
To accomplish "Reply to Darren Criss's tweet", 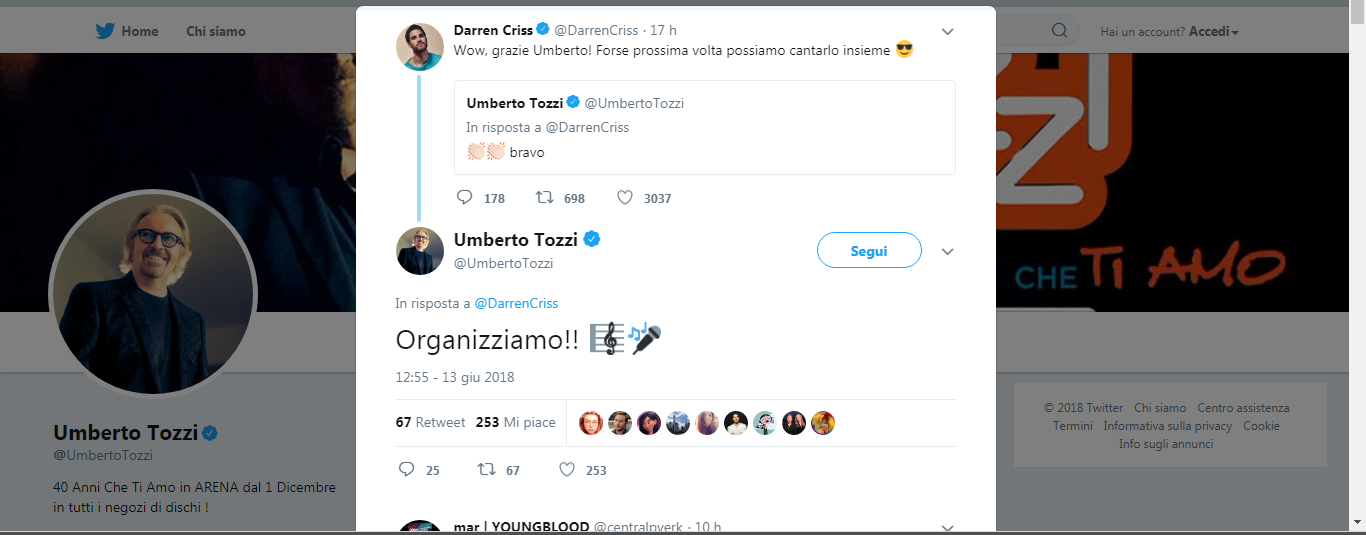I will 464,198.
